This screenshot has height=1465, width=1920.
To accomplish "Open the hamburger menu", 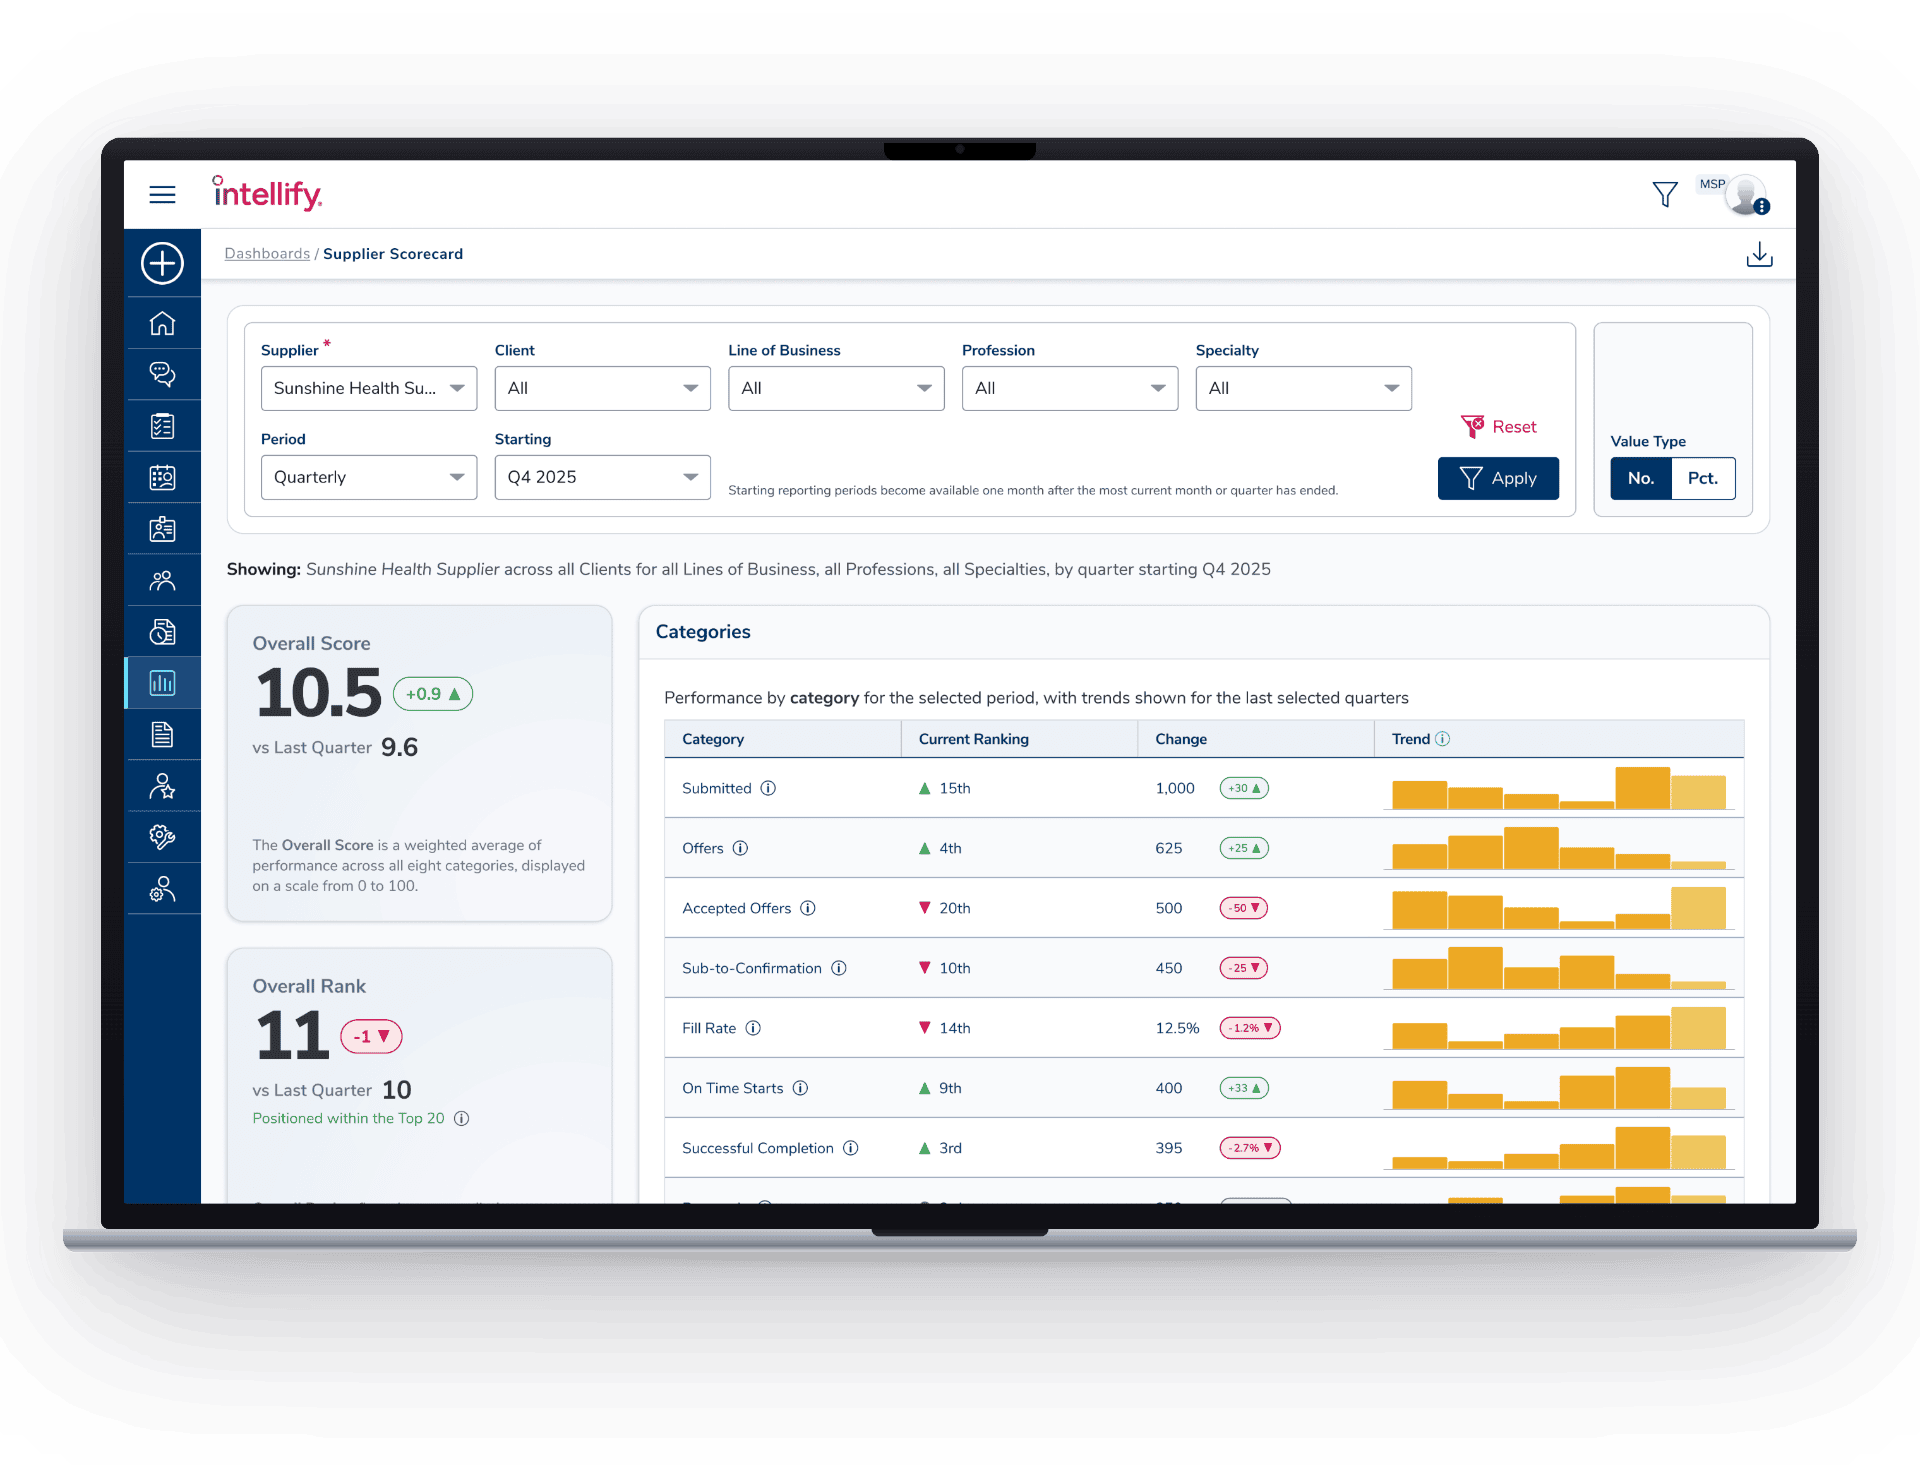I will [162, 195].
